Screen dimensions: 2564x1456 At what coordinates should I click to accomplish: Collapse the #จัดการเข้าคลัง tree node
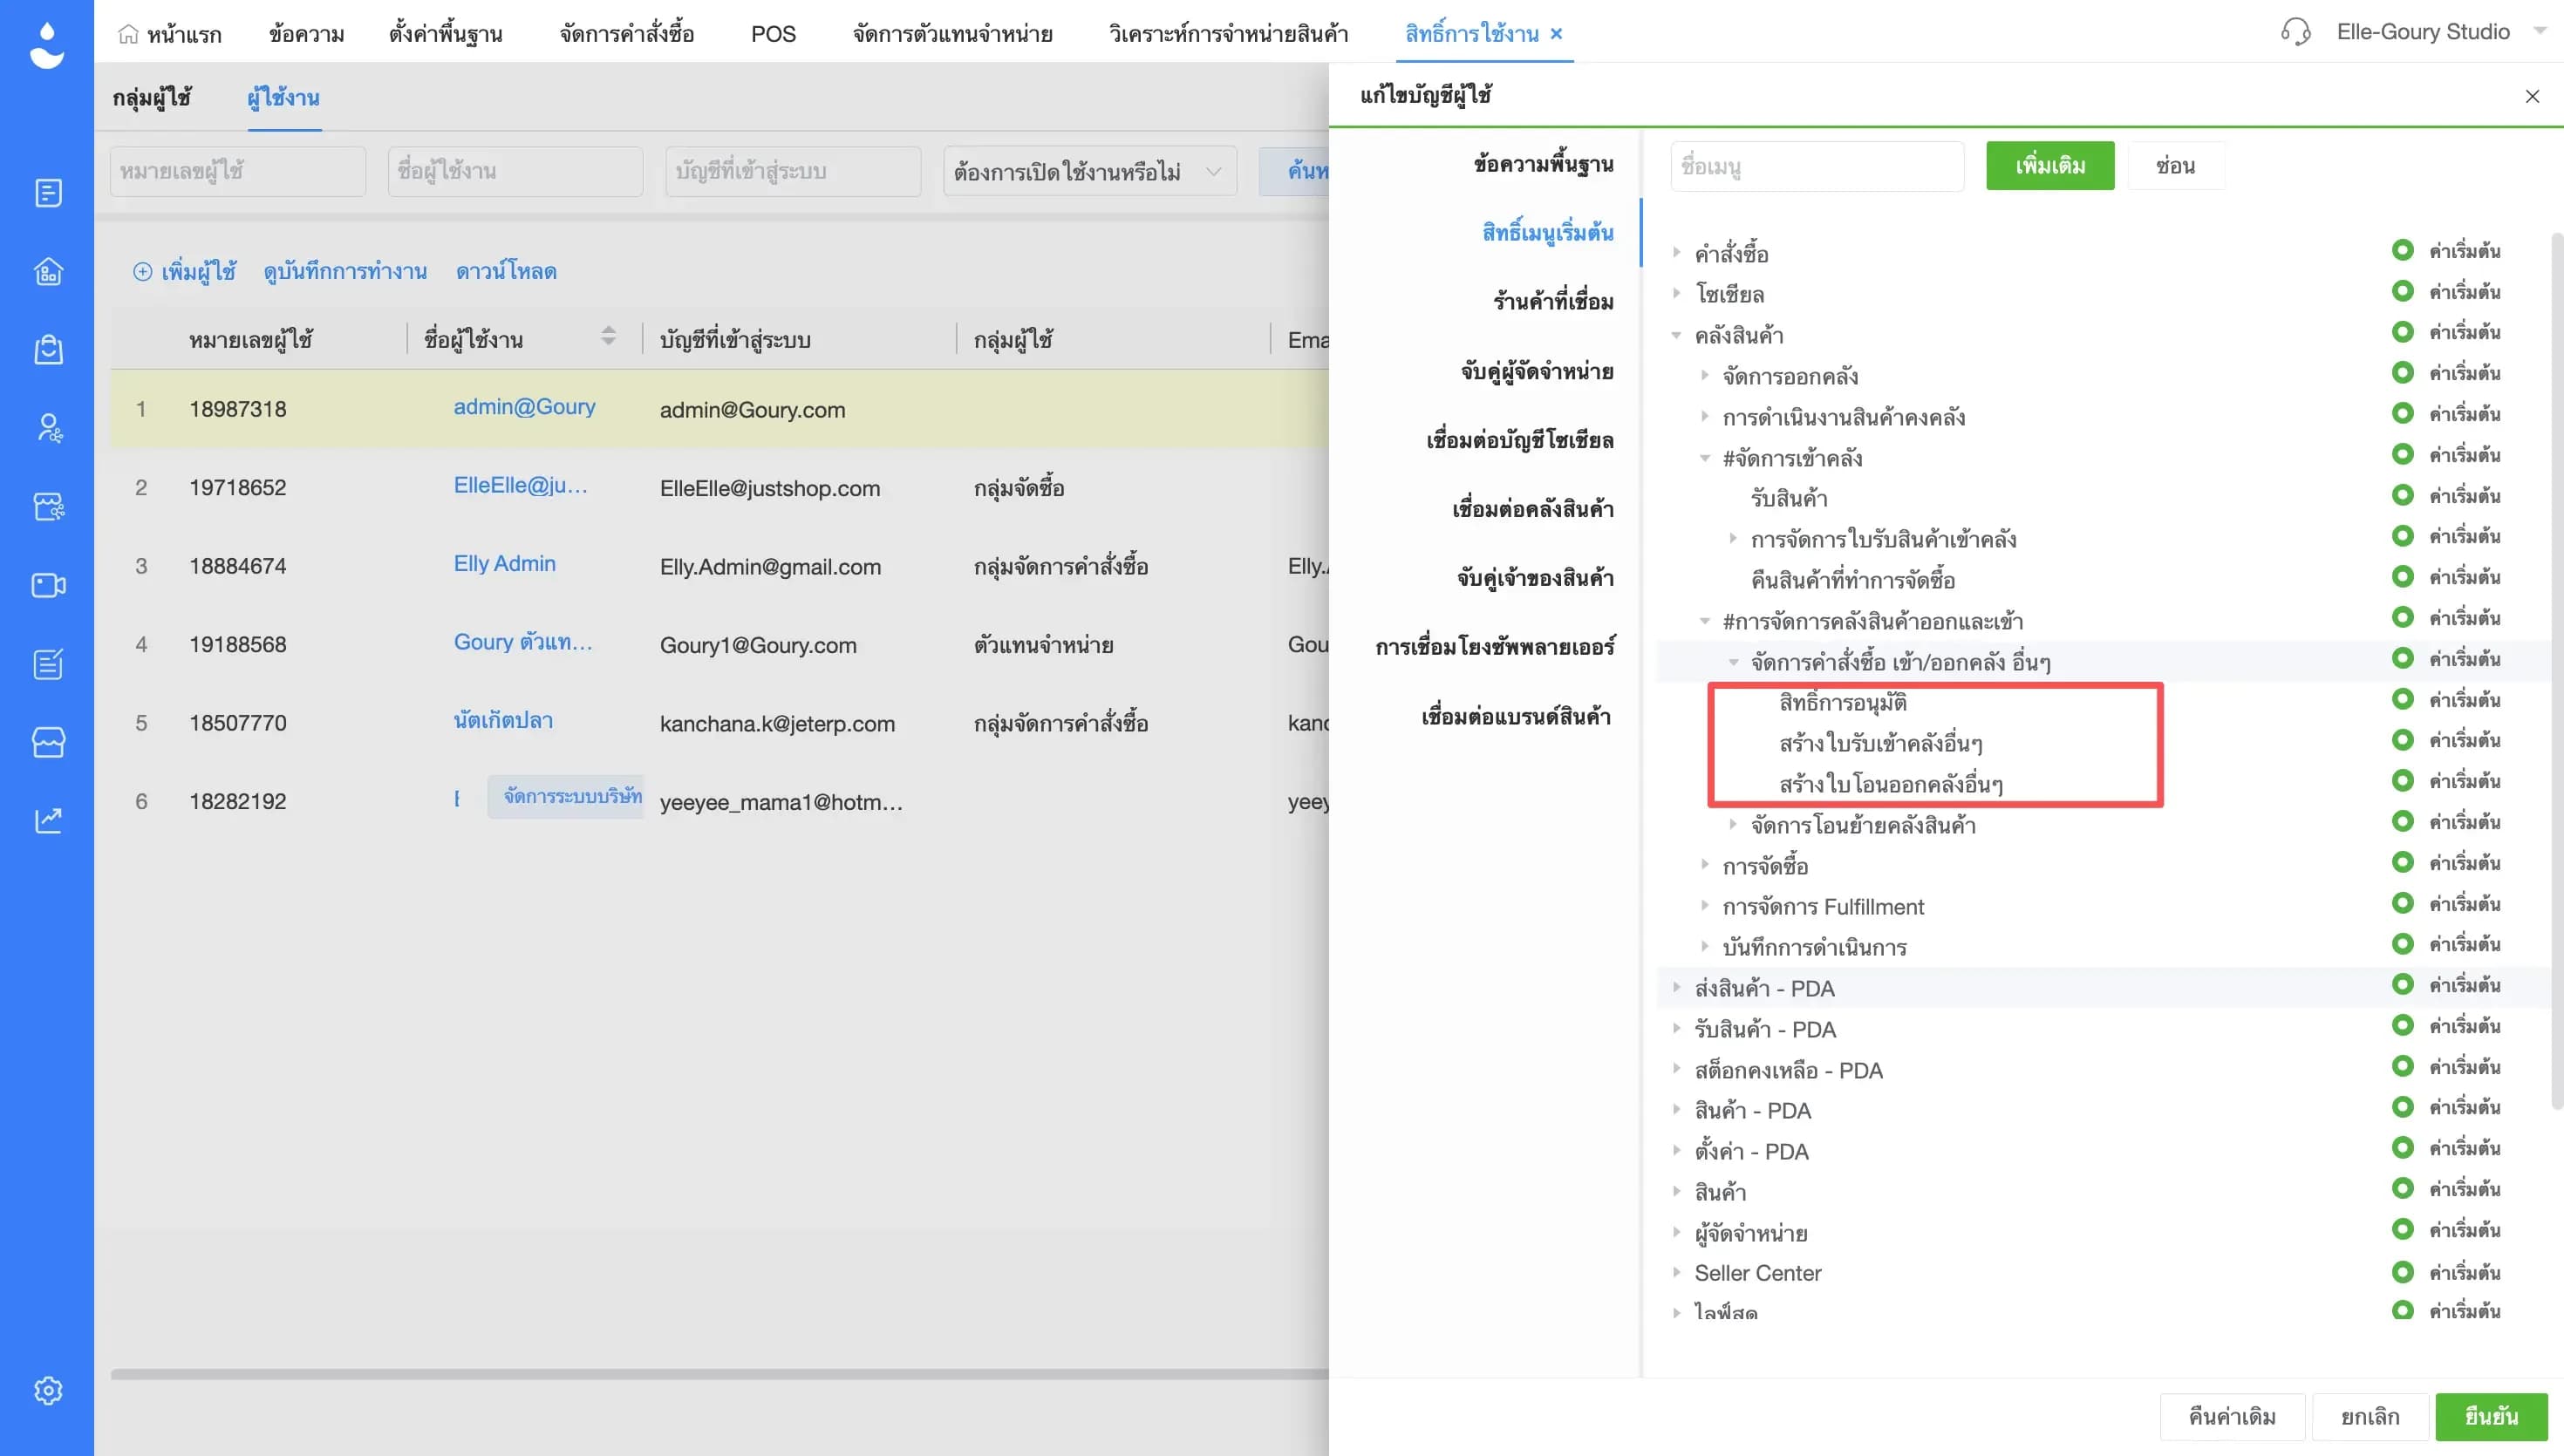(1705, 458)
